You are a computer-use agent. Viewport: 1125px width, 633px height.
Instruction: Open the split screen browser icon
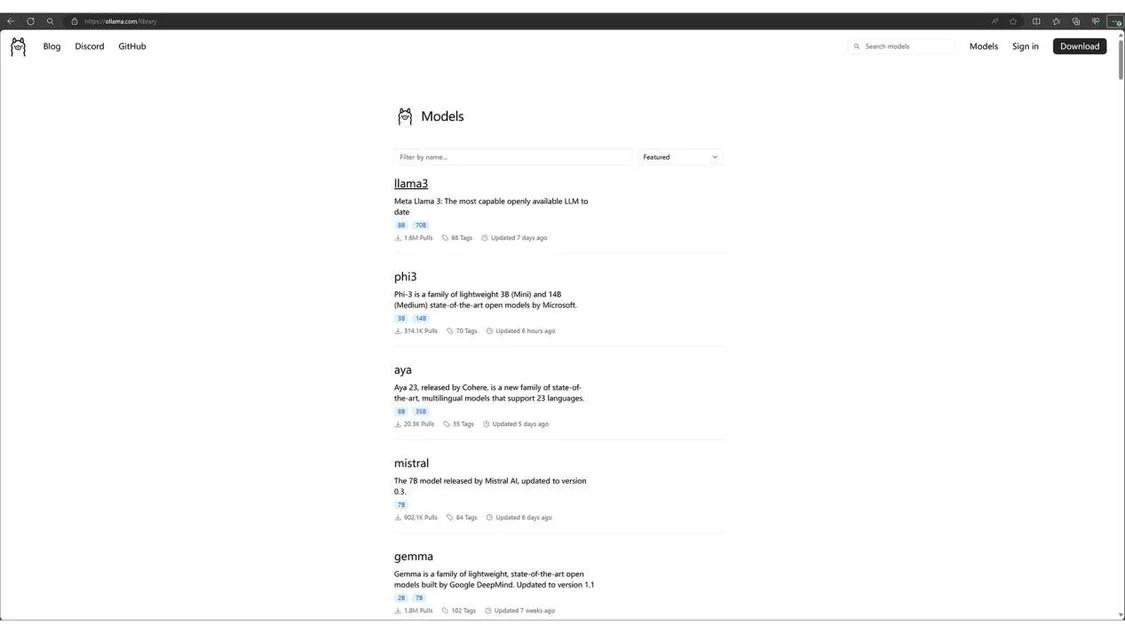pos(1036,22)
